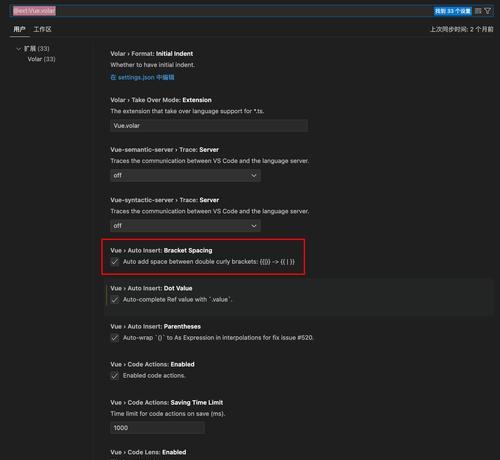500x460 pixels.
Task: Toggle Bracket Spacing auto insert checkbox
Action: tap(115, 262)
